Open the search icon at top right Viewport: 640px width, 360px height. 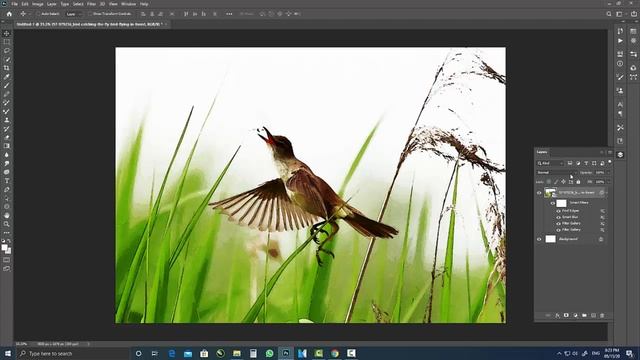point(609,14)
